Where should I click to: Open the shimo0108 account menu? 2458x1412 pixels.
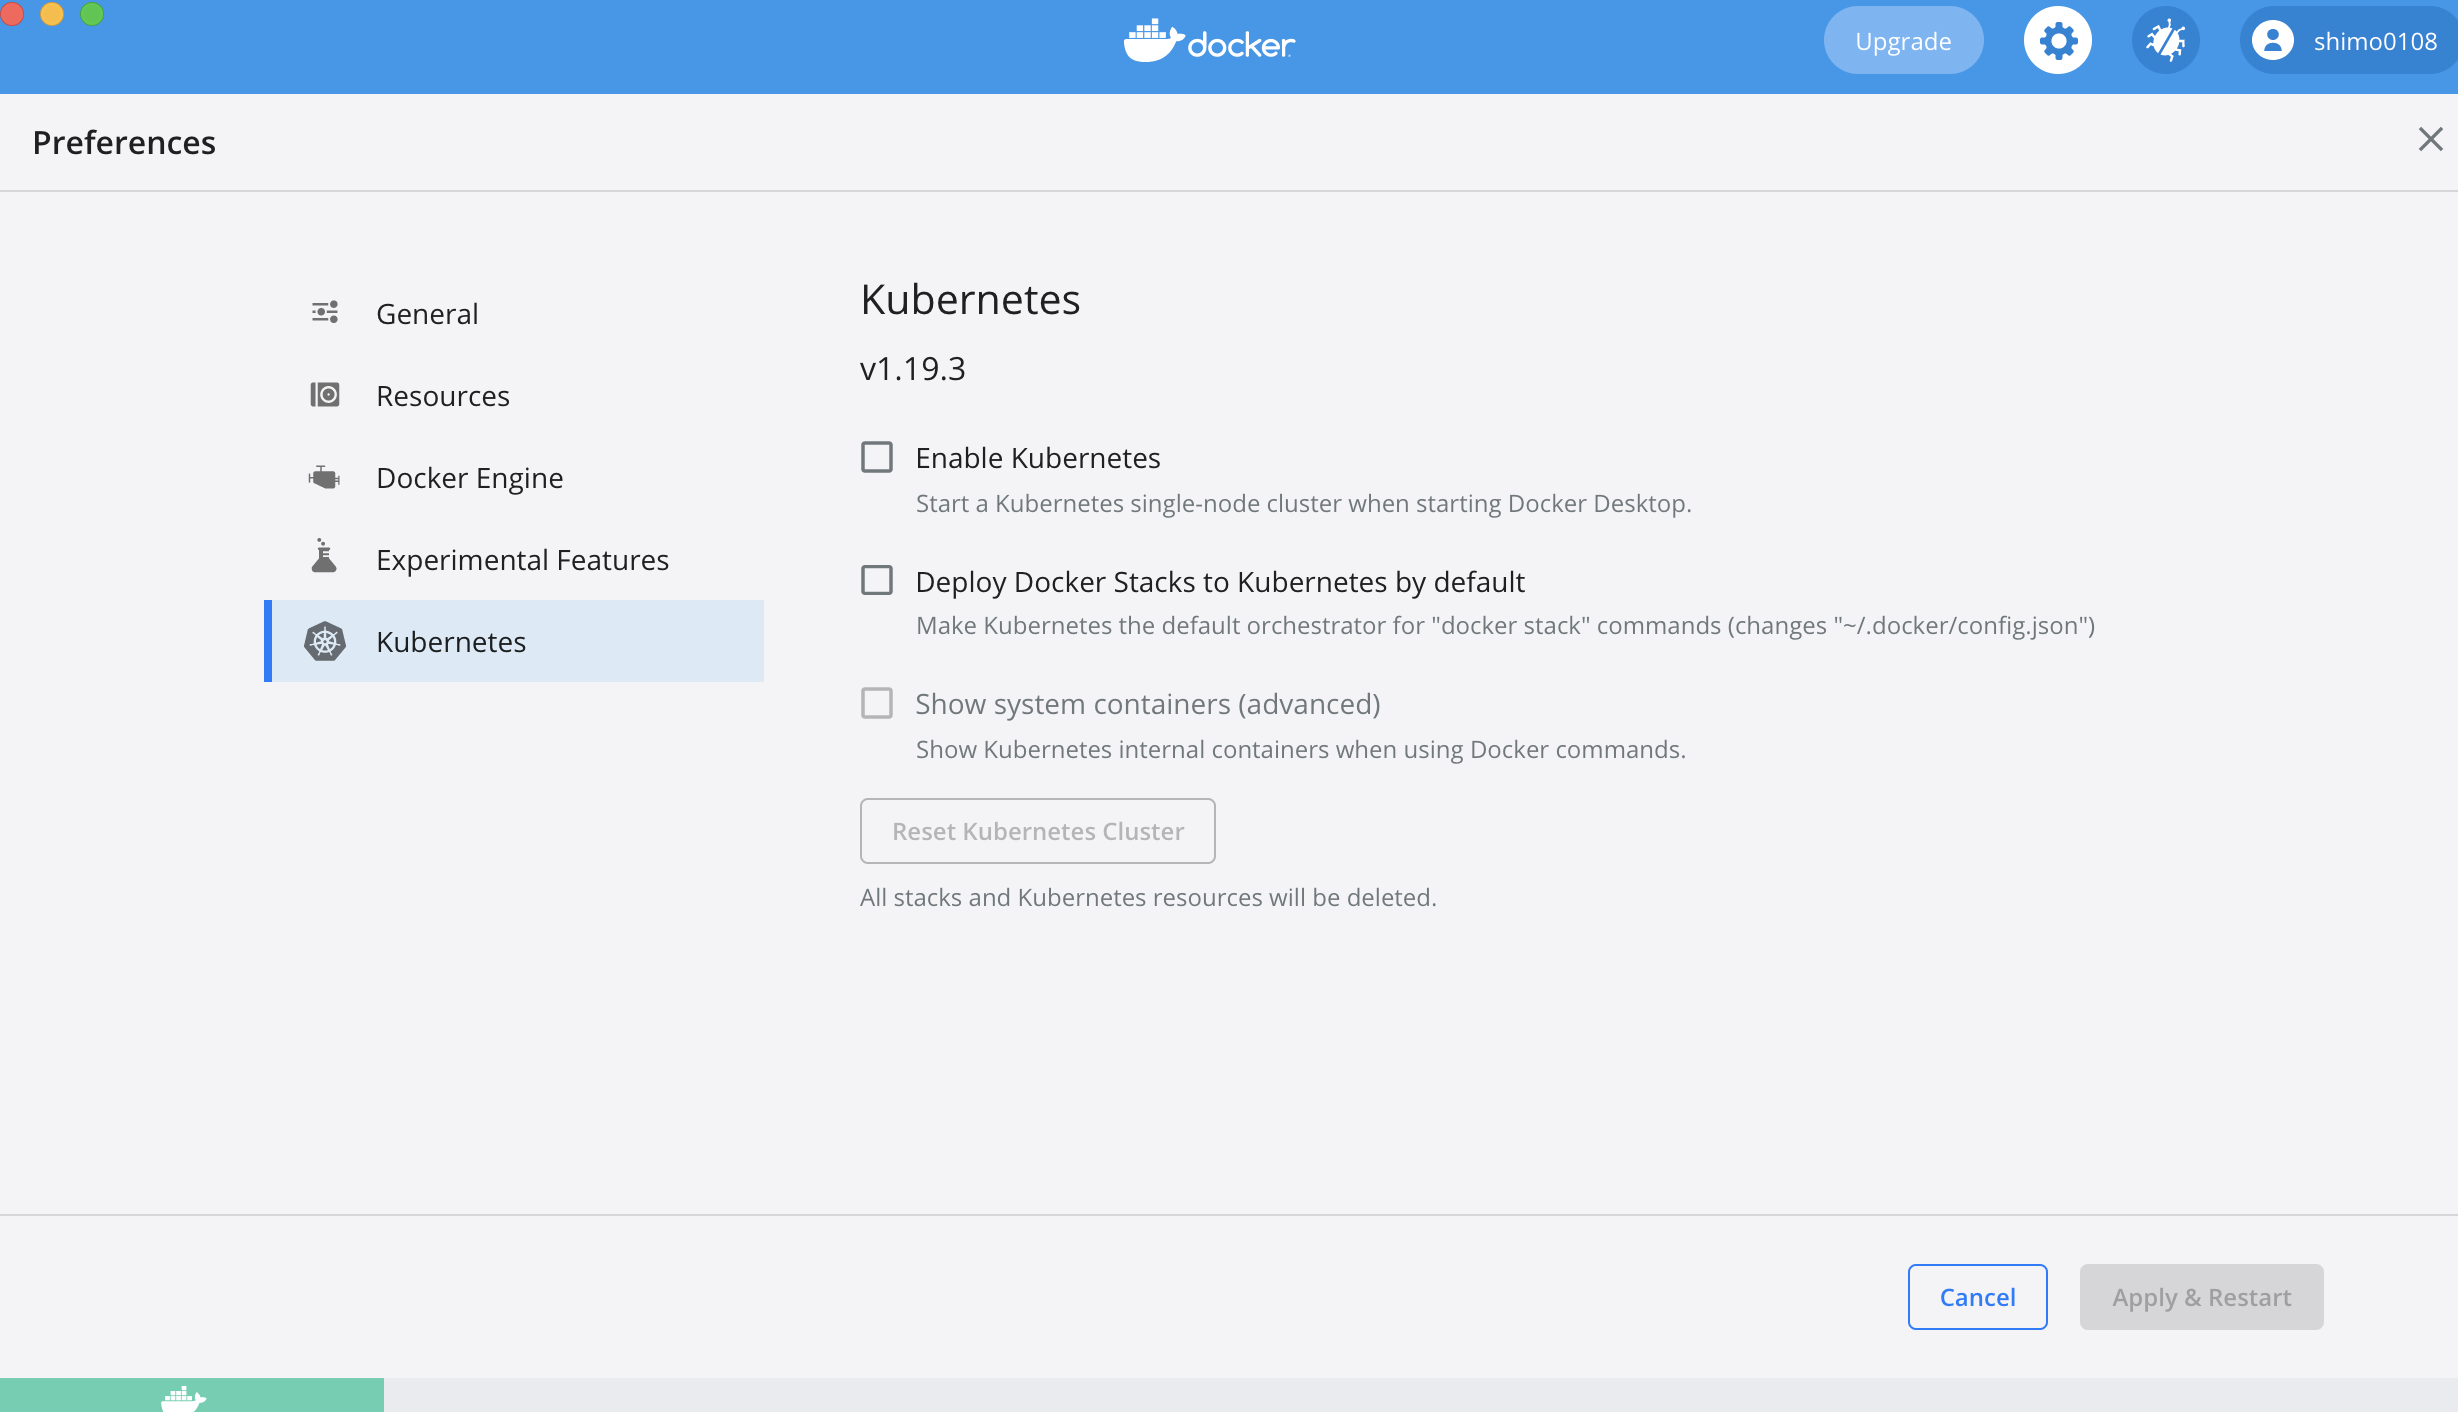tap(2374, 41)
